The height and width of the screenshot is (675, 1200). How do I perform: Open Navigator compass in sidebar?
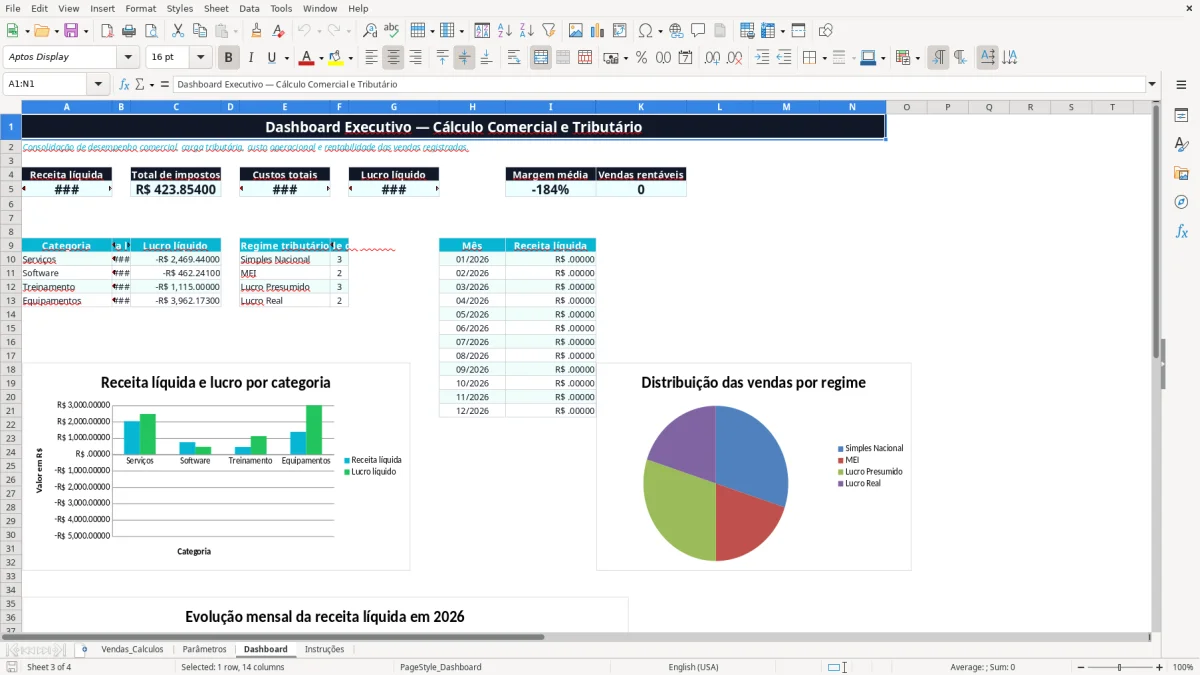pos(1181,202)
